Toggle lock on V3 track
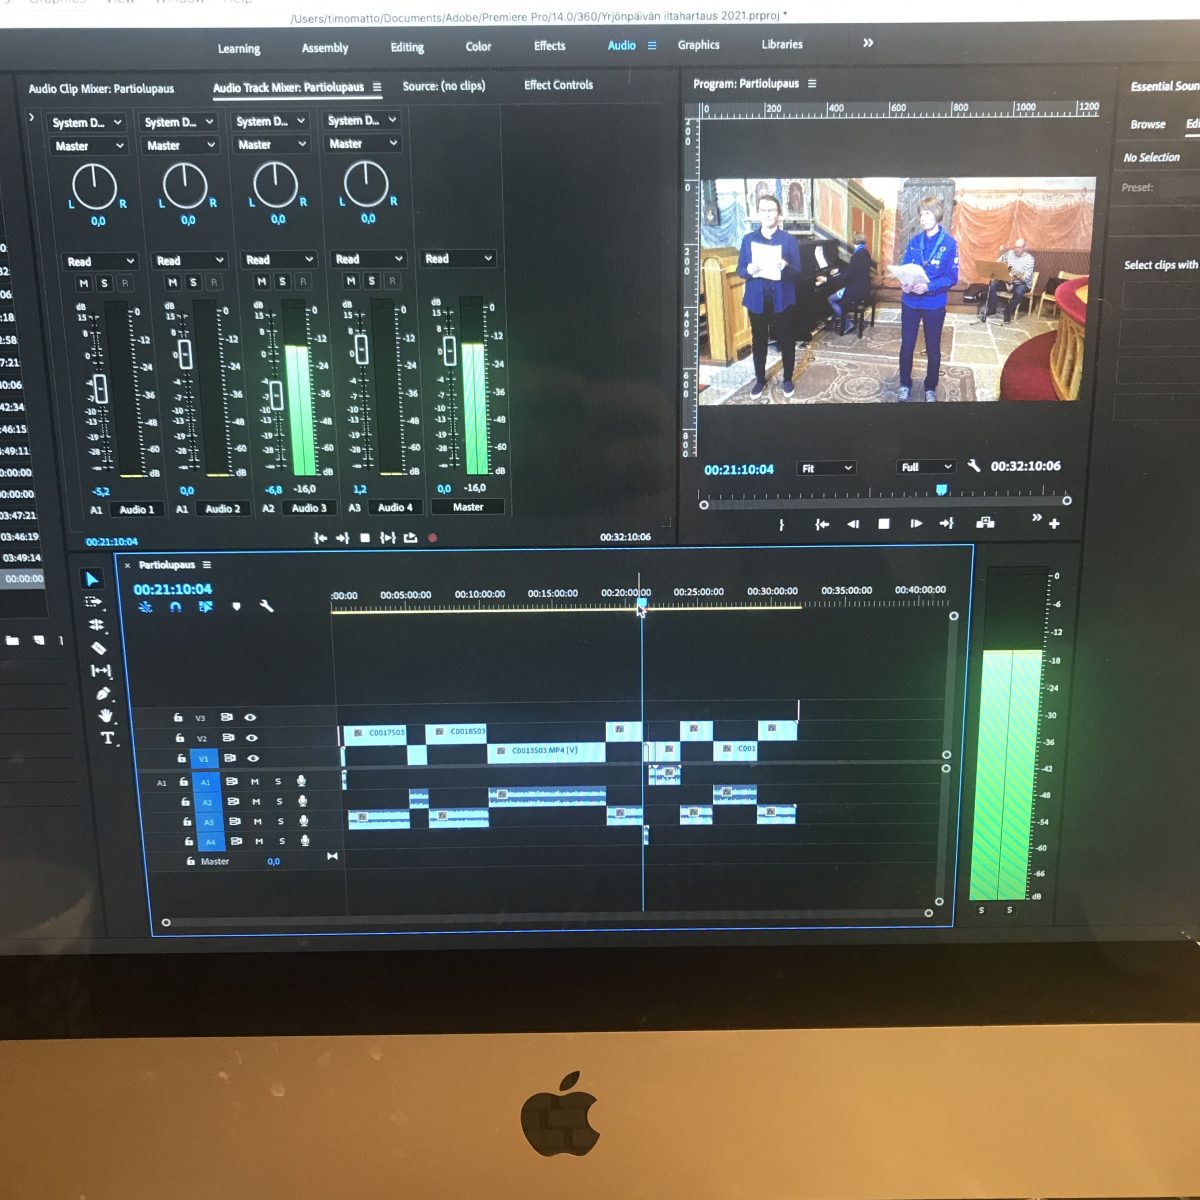 (x=178, y=717)
